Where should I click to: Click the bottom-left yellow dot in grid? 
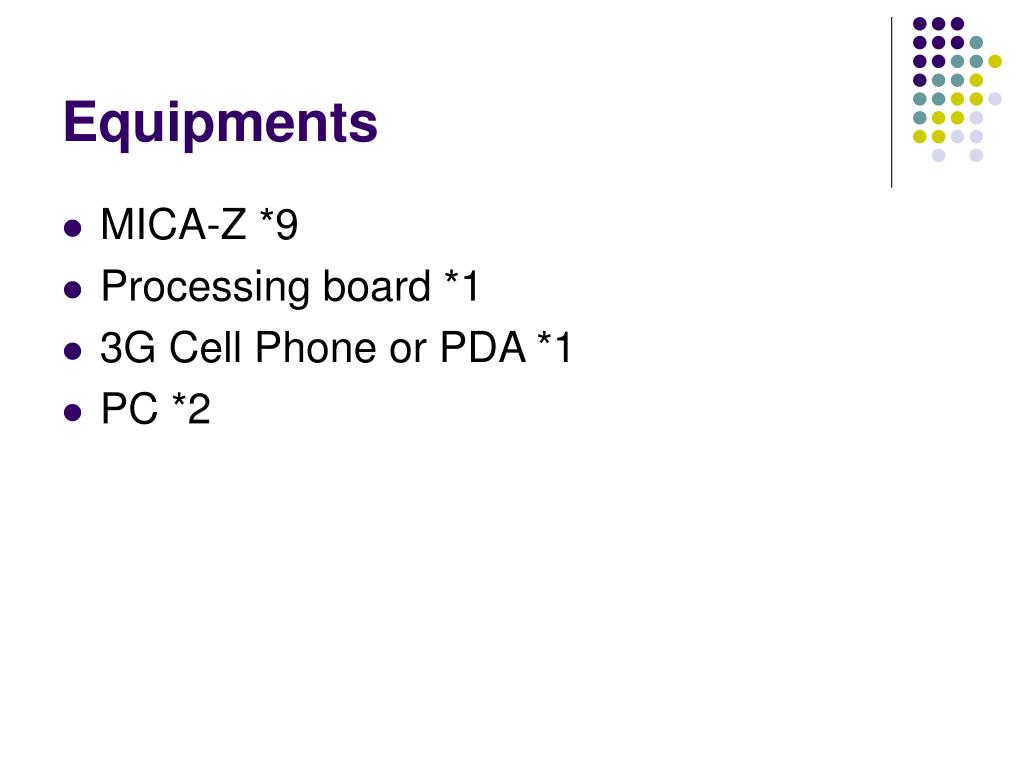920,136
